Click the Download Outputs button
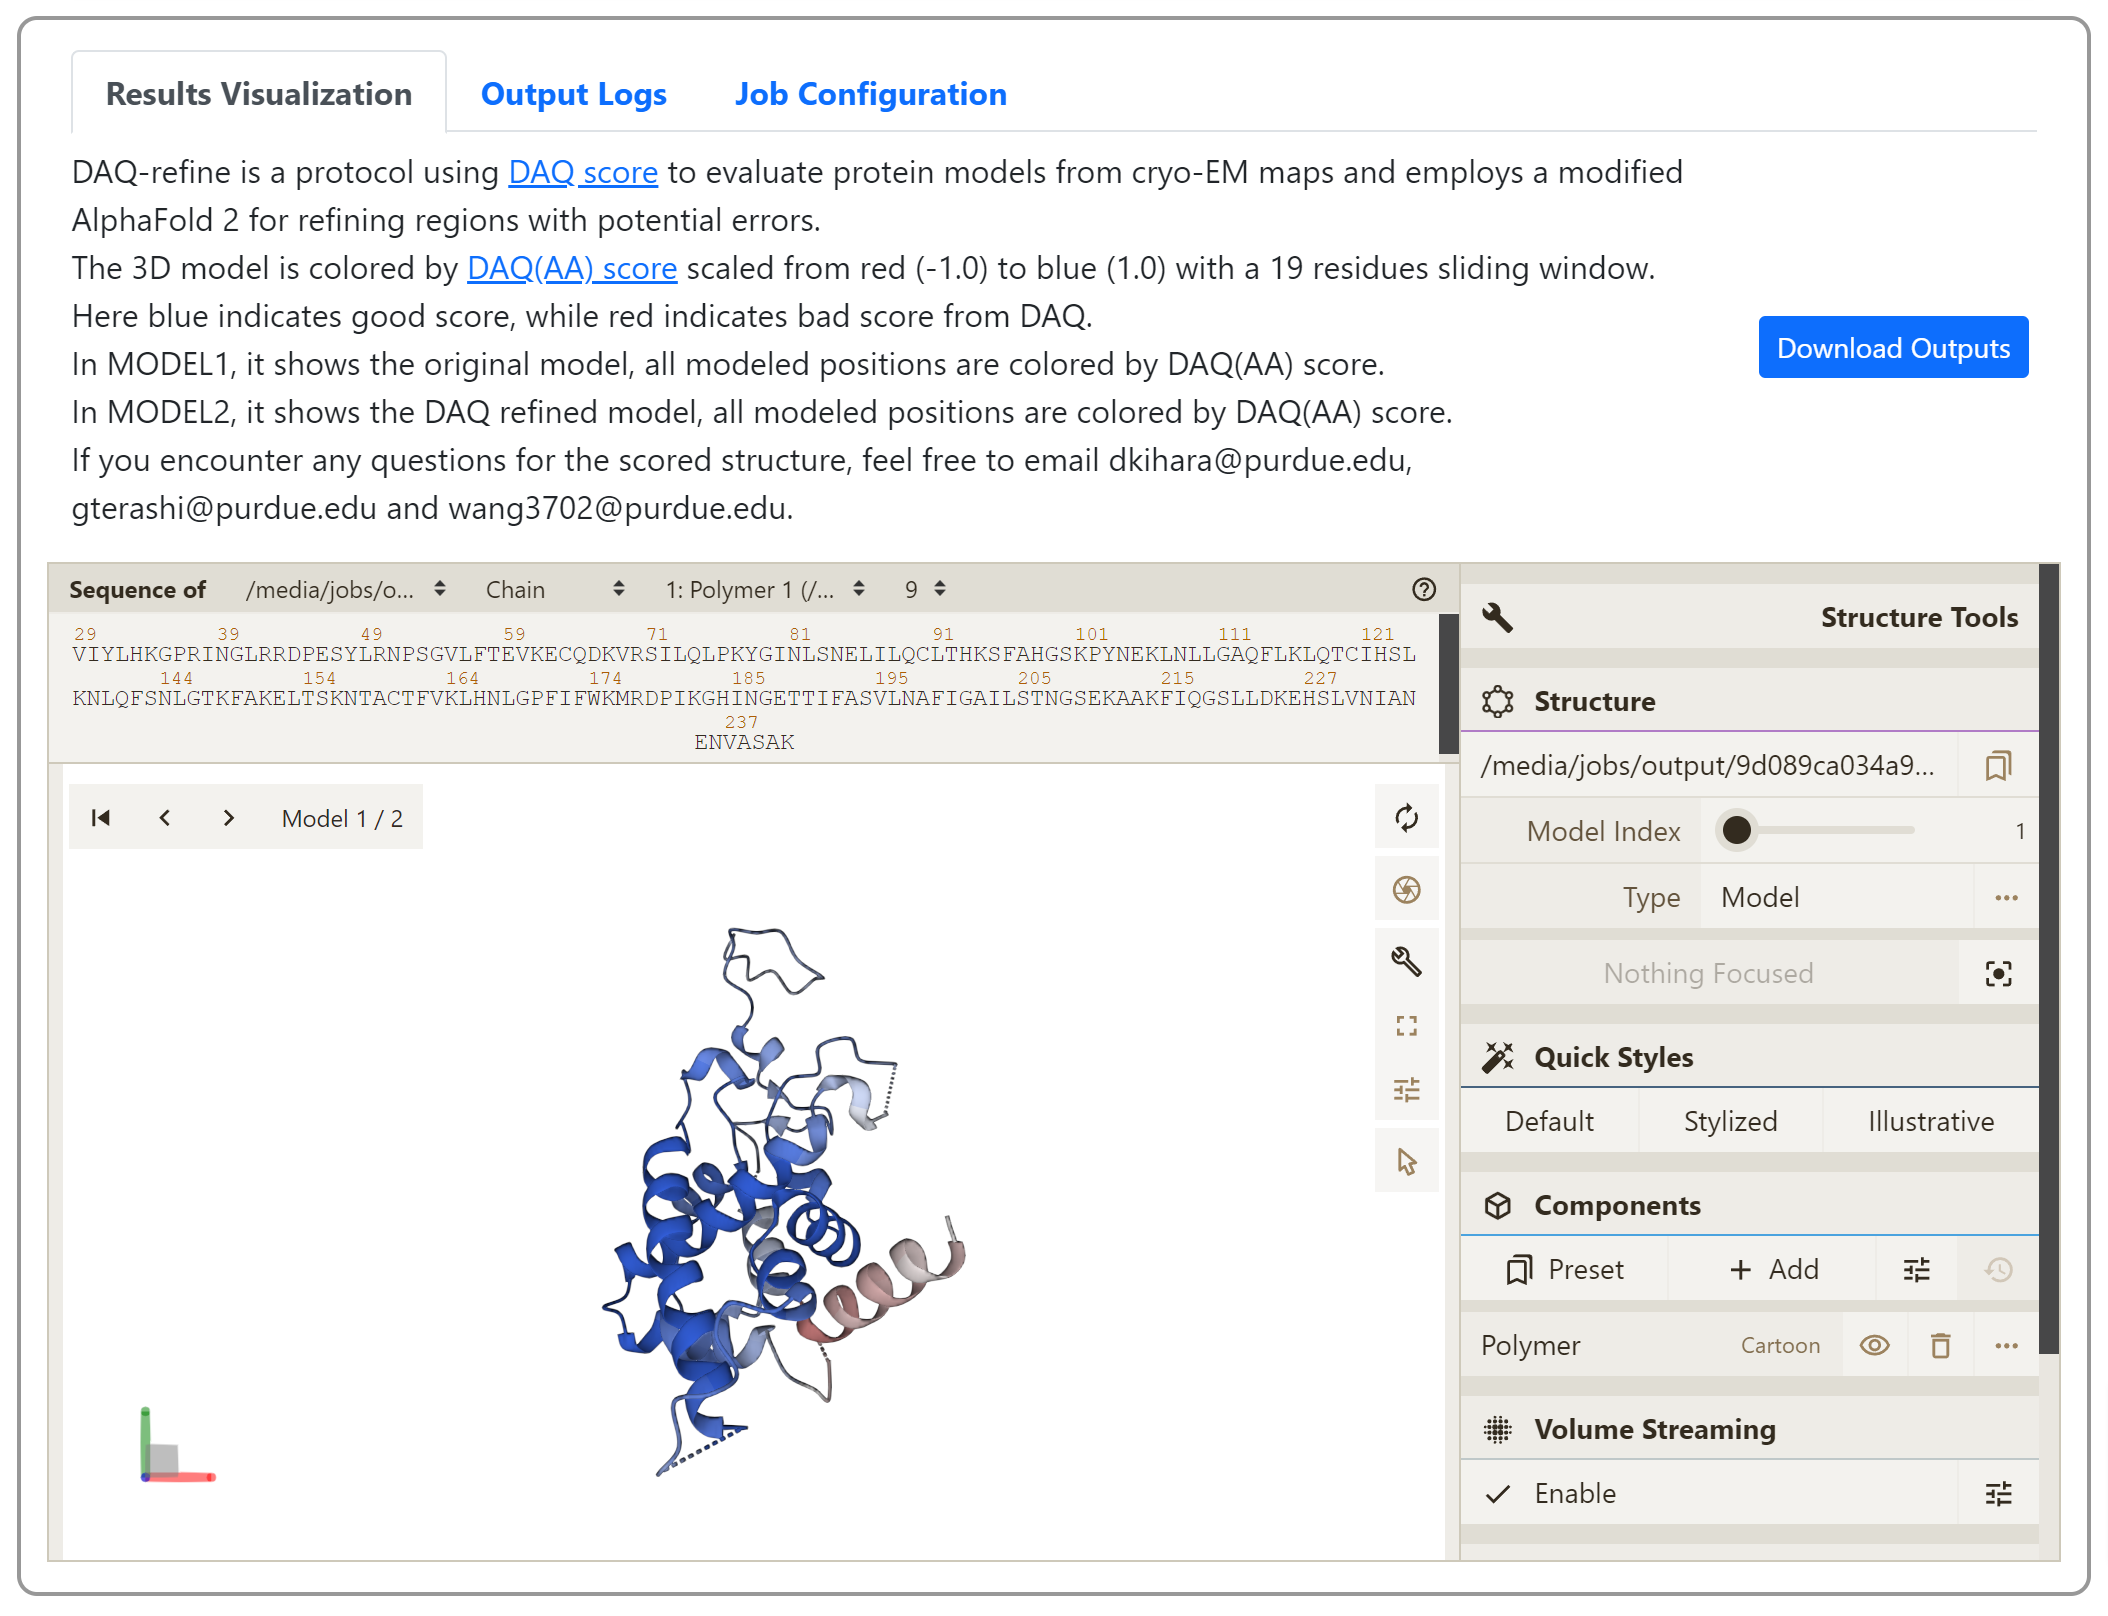Viewport: 2108px width, 1616px height. click(1892, 348)
